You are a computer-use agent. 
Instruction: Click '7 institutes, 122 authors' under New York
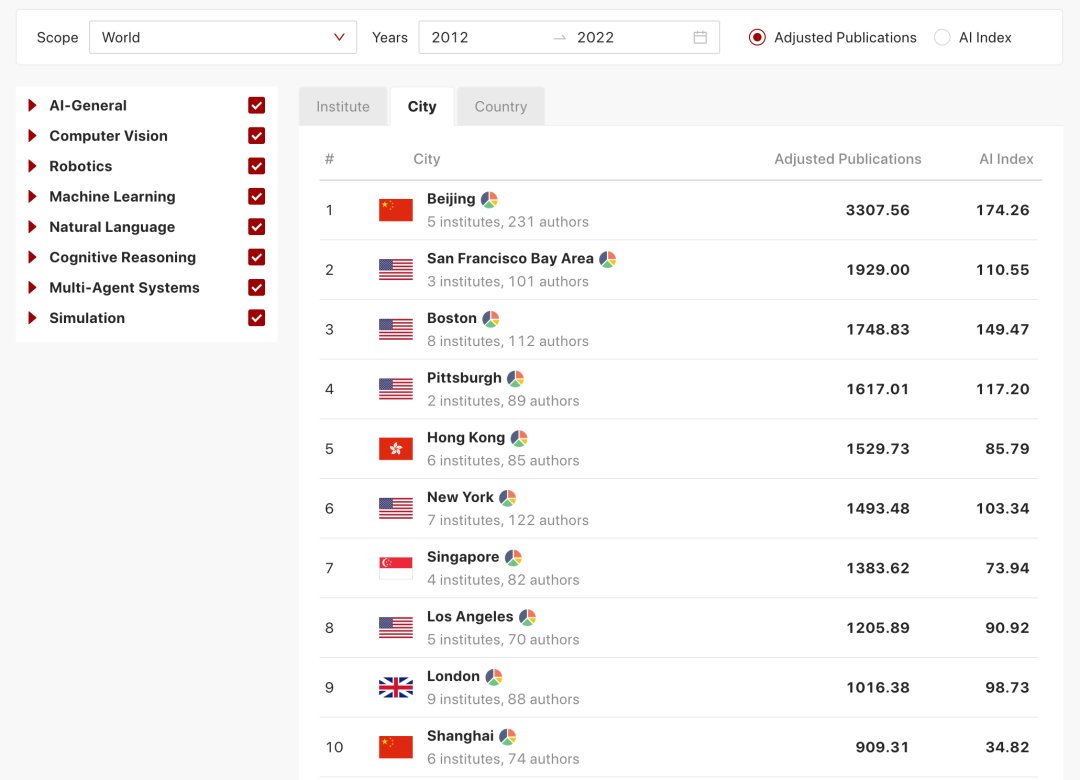pyautogui.click(x=508, y=520)
